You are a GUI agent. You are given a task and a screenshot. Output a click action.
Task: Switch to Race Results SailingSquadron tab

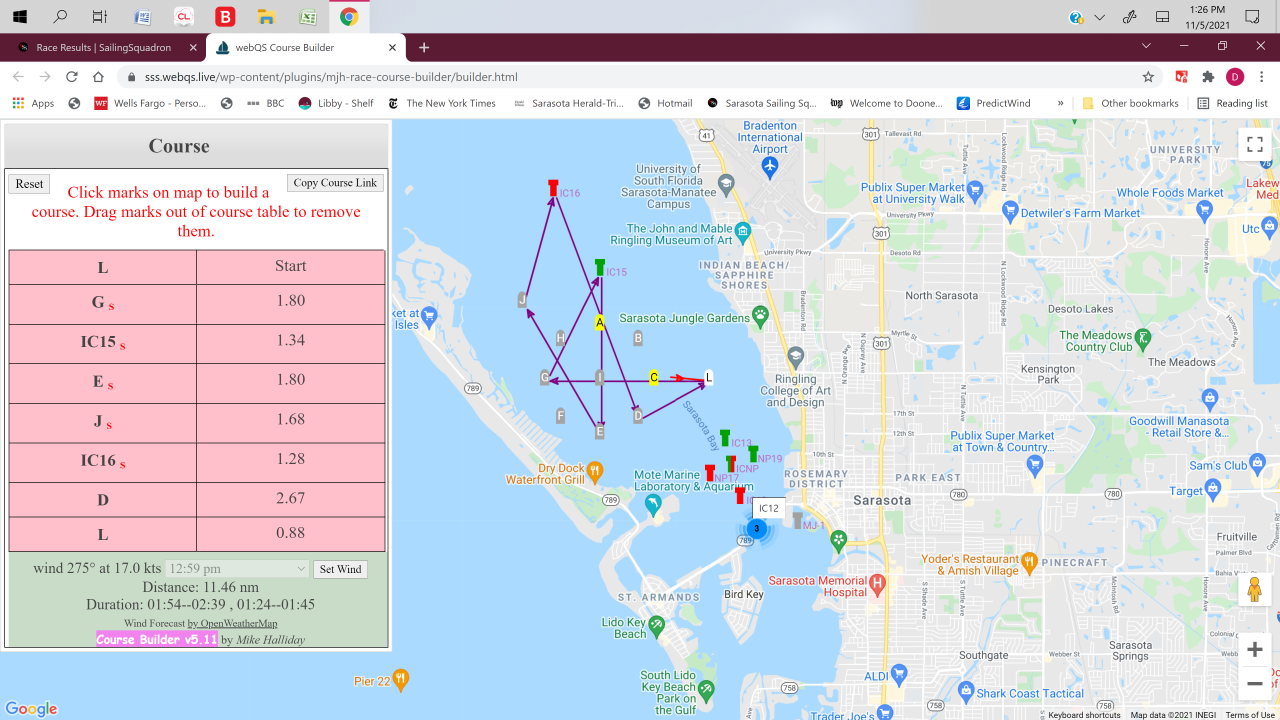tap(103, 47)
